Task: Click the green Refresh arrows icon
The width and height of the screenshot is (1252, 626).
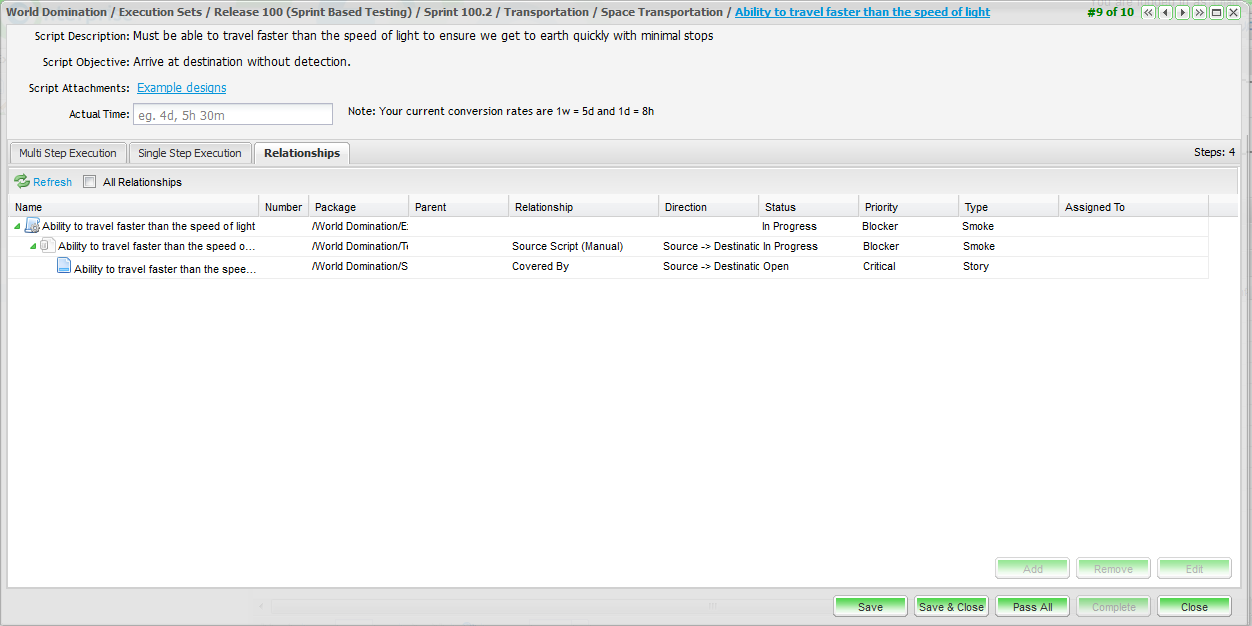Action: [x=22, y=182]
